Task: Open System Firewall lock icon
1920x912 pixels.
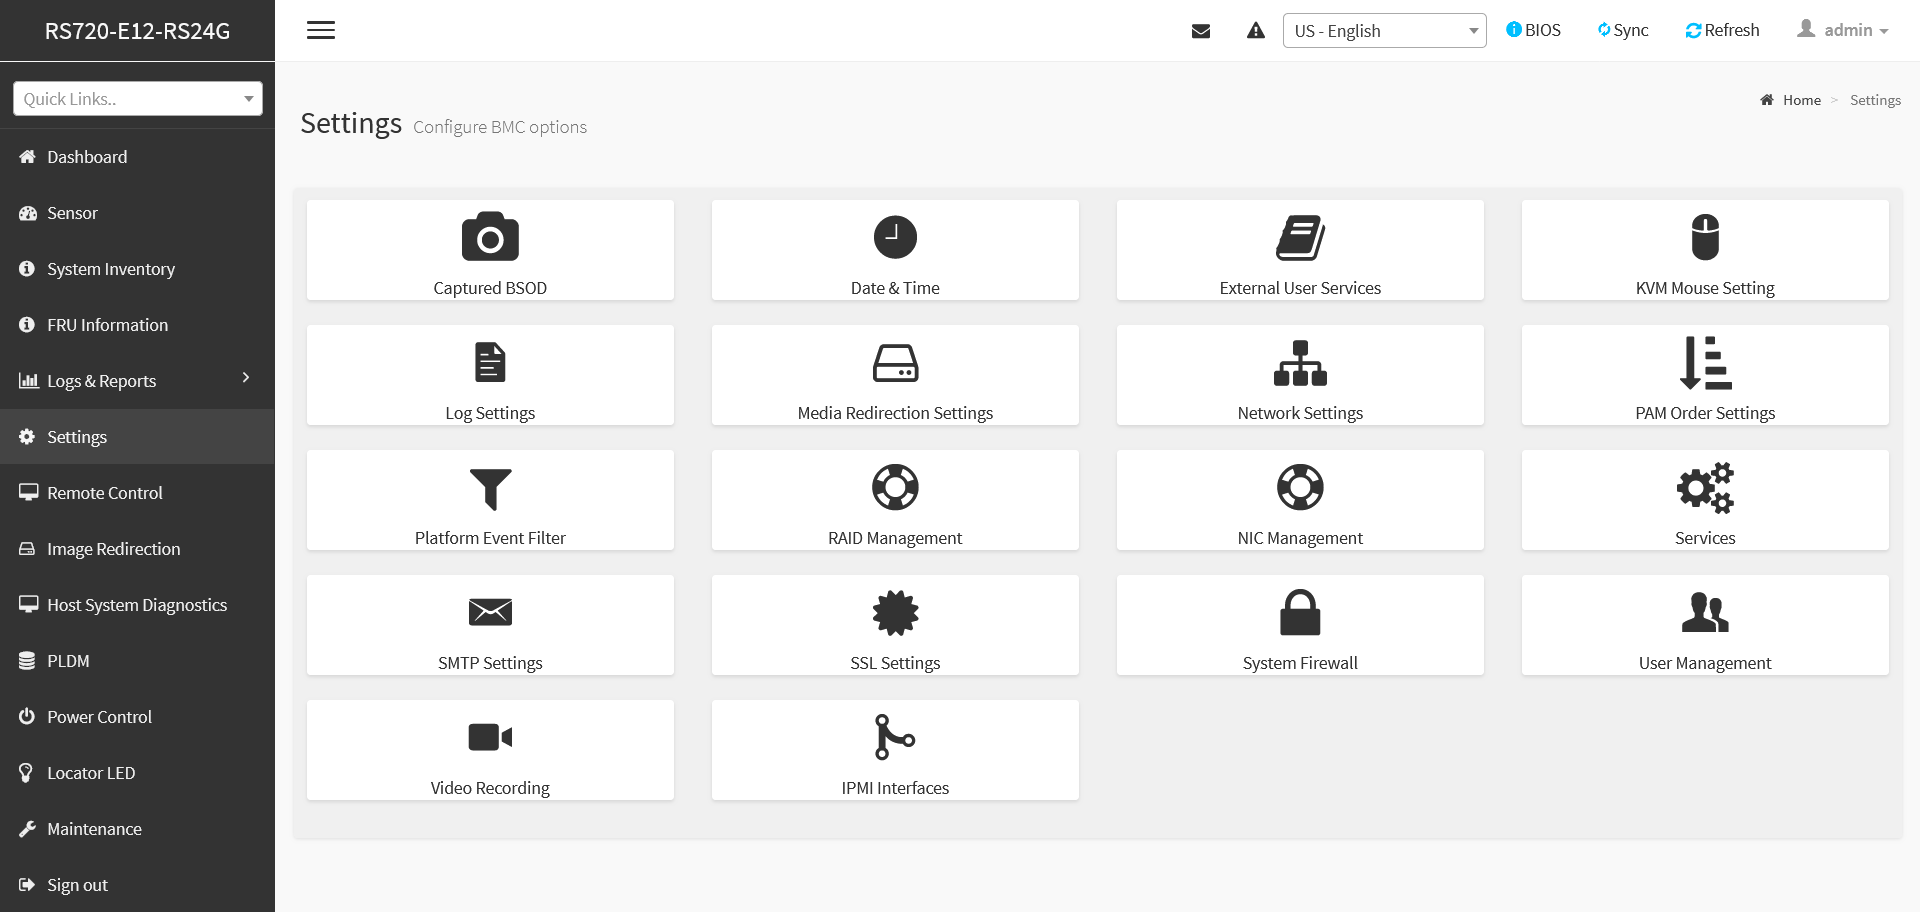Action: (x=1300, y=612)
